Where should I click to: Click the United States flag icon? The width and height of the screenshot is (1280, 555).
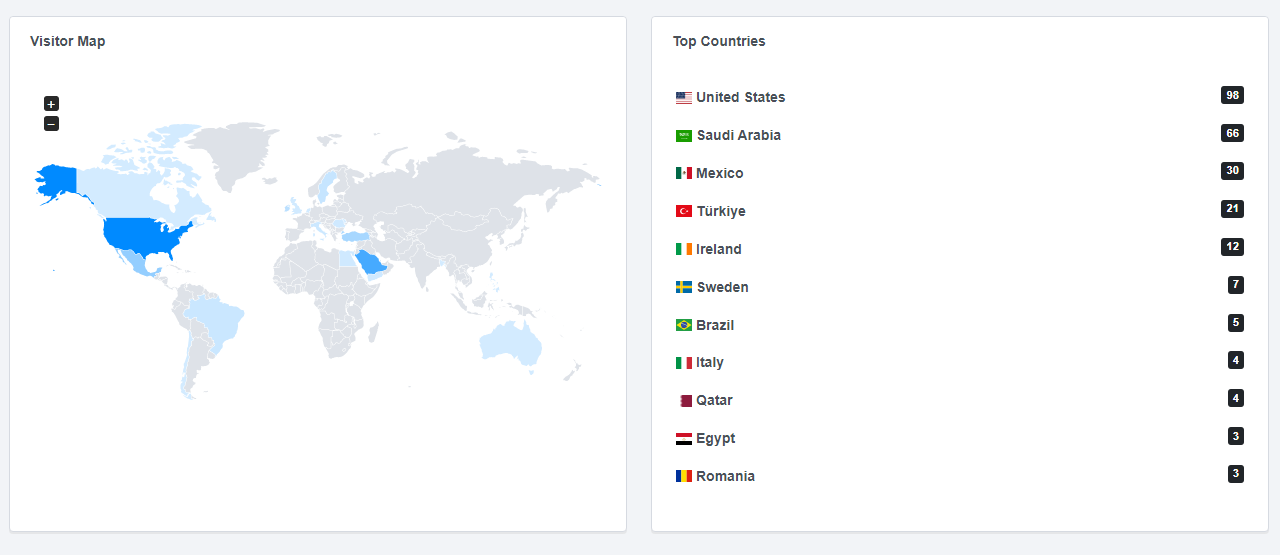[x=684, y=98]
